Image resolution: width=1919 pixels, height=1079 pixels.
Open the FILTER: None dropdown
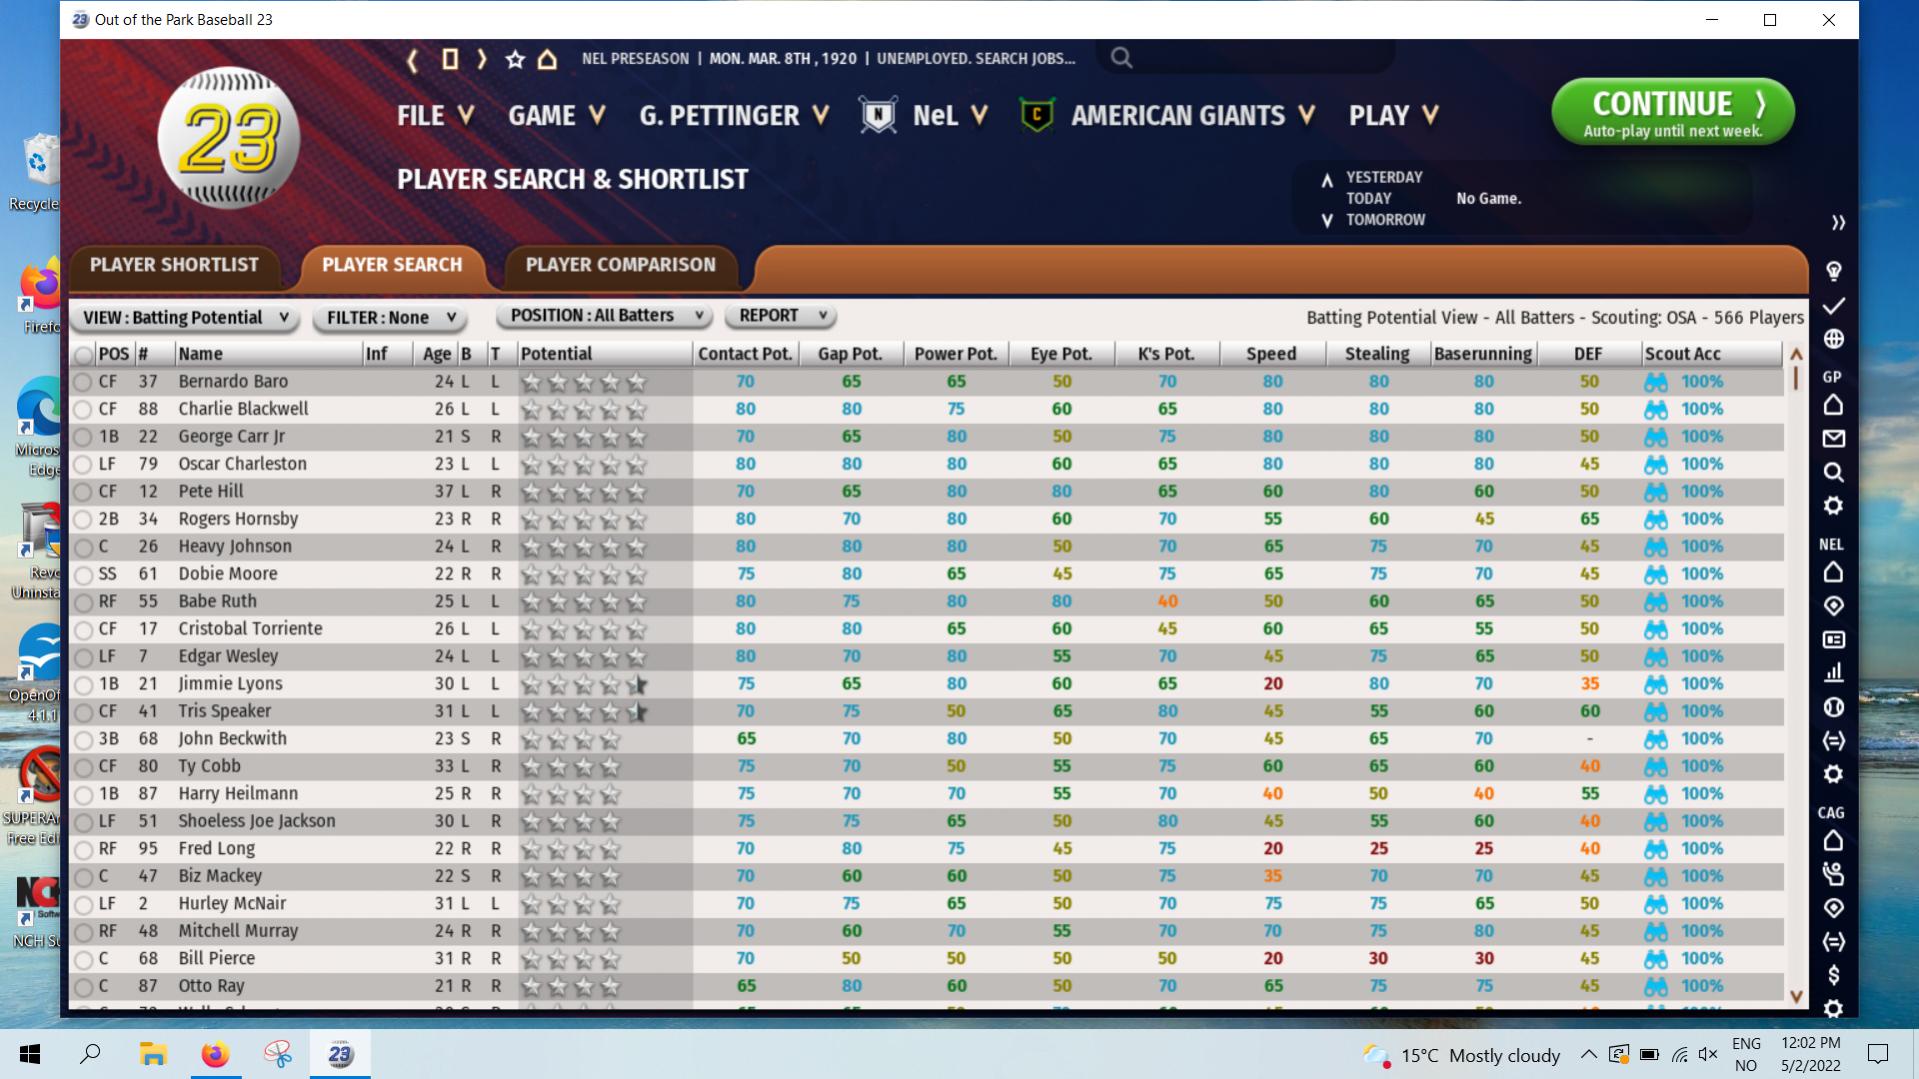pos(390,318)
